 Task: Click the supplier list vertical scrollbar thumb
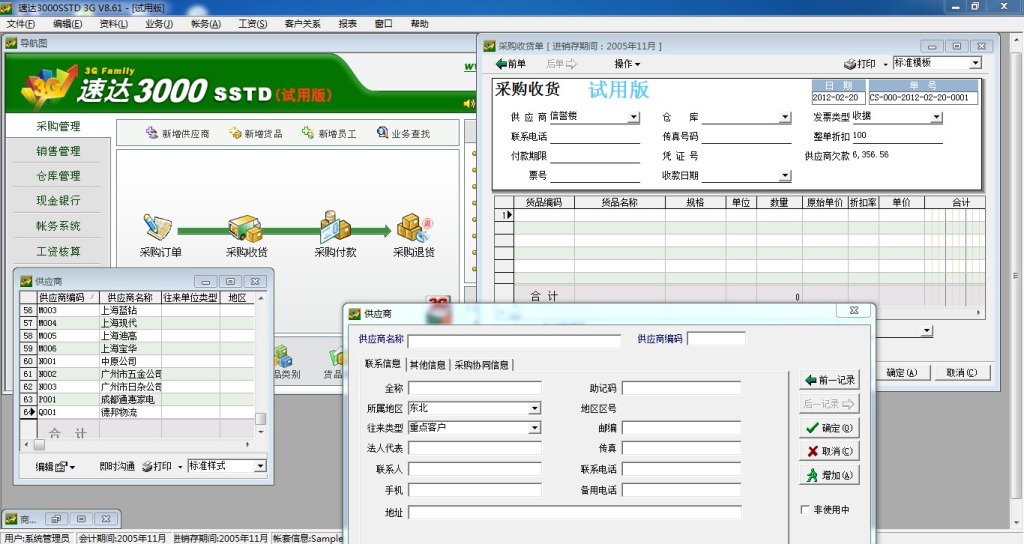pos(260,419)
